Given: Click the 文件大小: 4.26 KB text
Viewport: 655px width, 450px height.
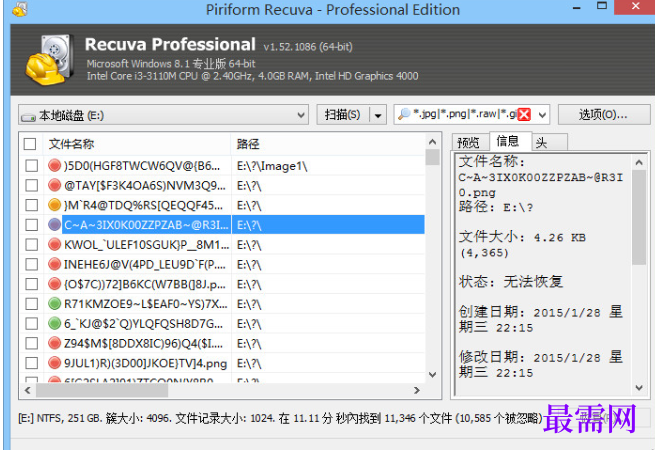Looking at the screenshot, I should click(522, 237).
